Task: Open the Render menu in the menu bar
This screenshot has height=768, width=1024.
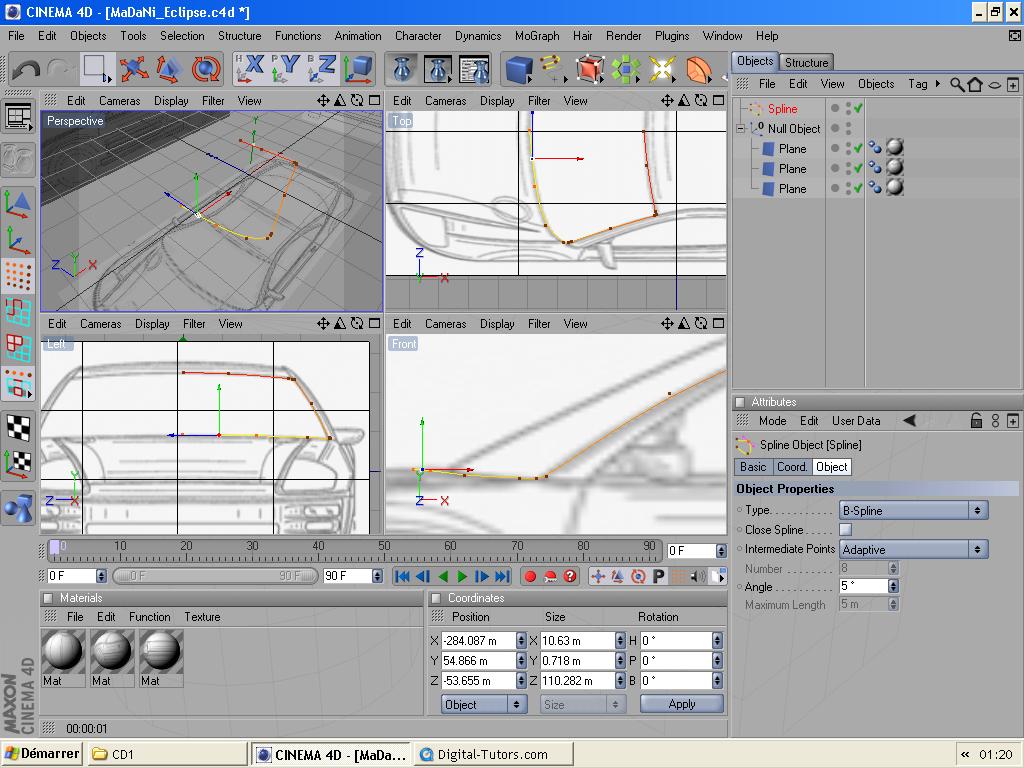Action: click(623, 36)
